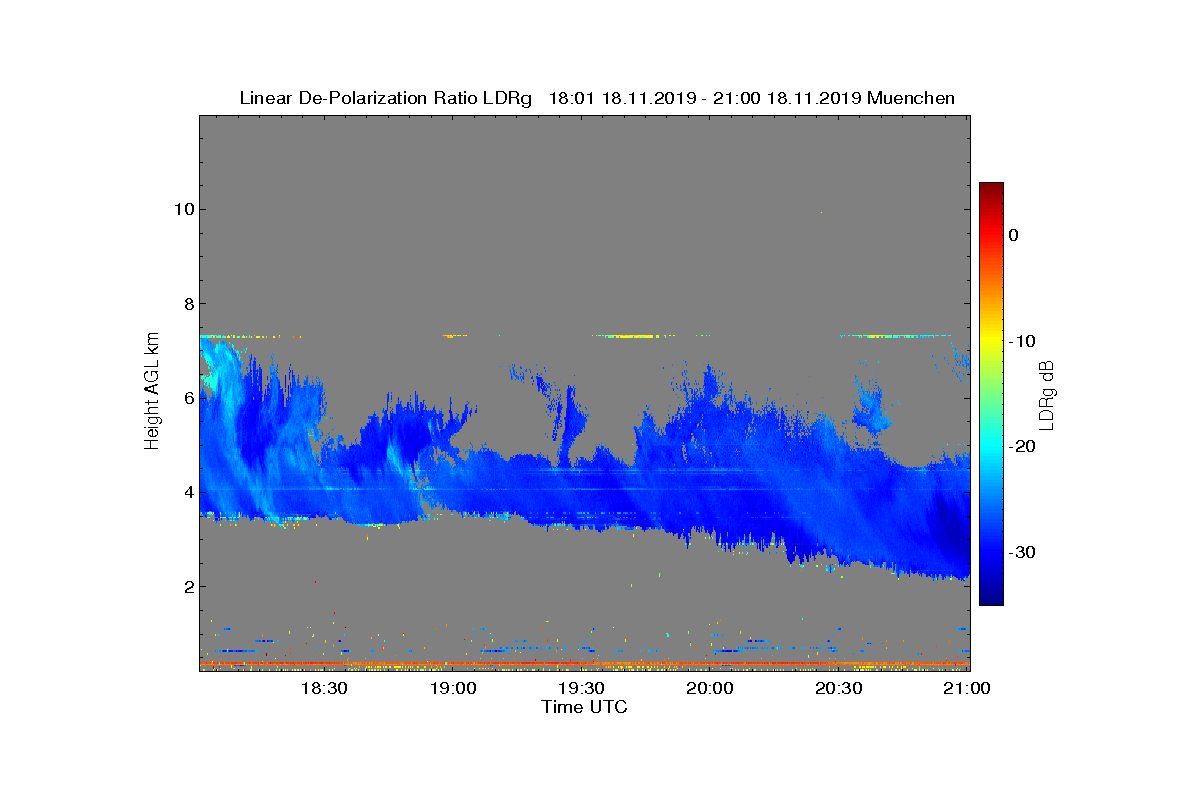Click the LDRg color scale bar
Viewport: 1200px width, 800px height.
tap(991, 394)
